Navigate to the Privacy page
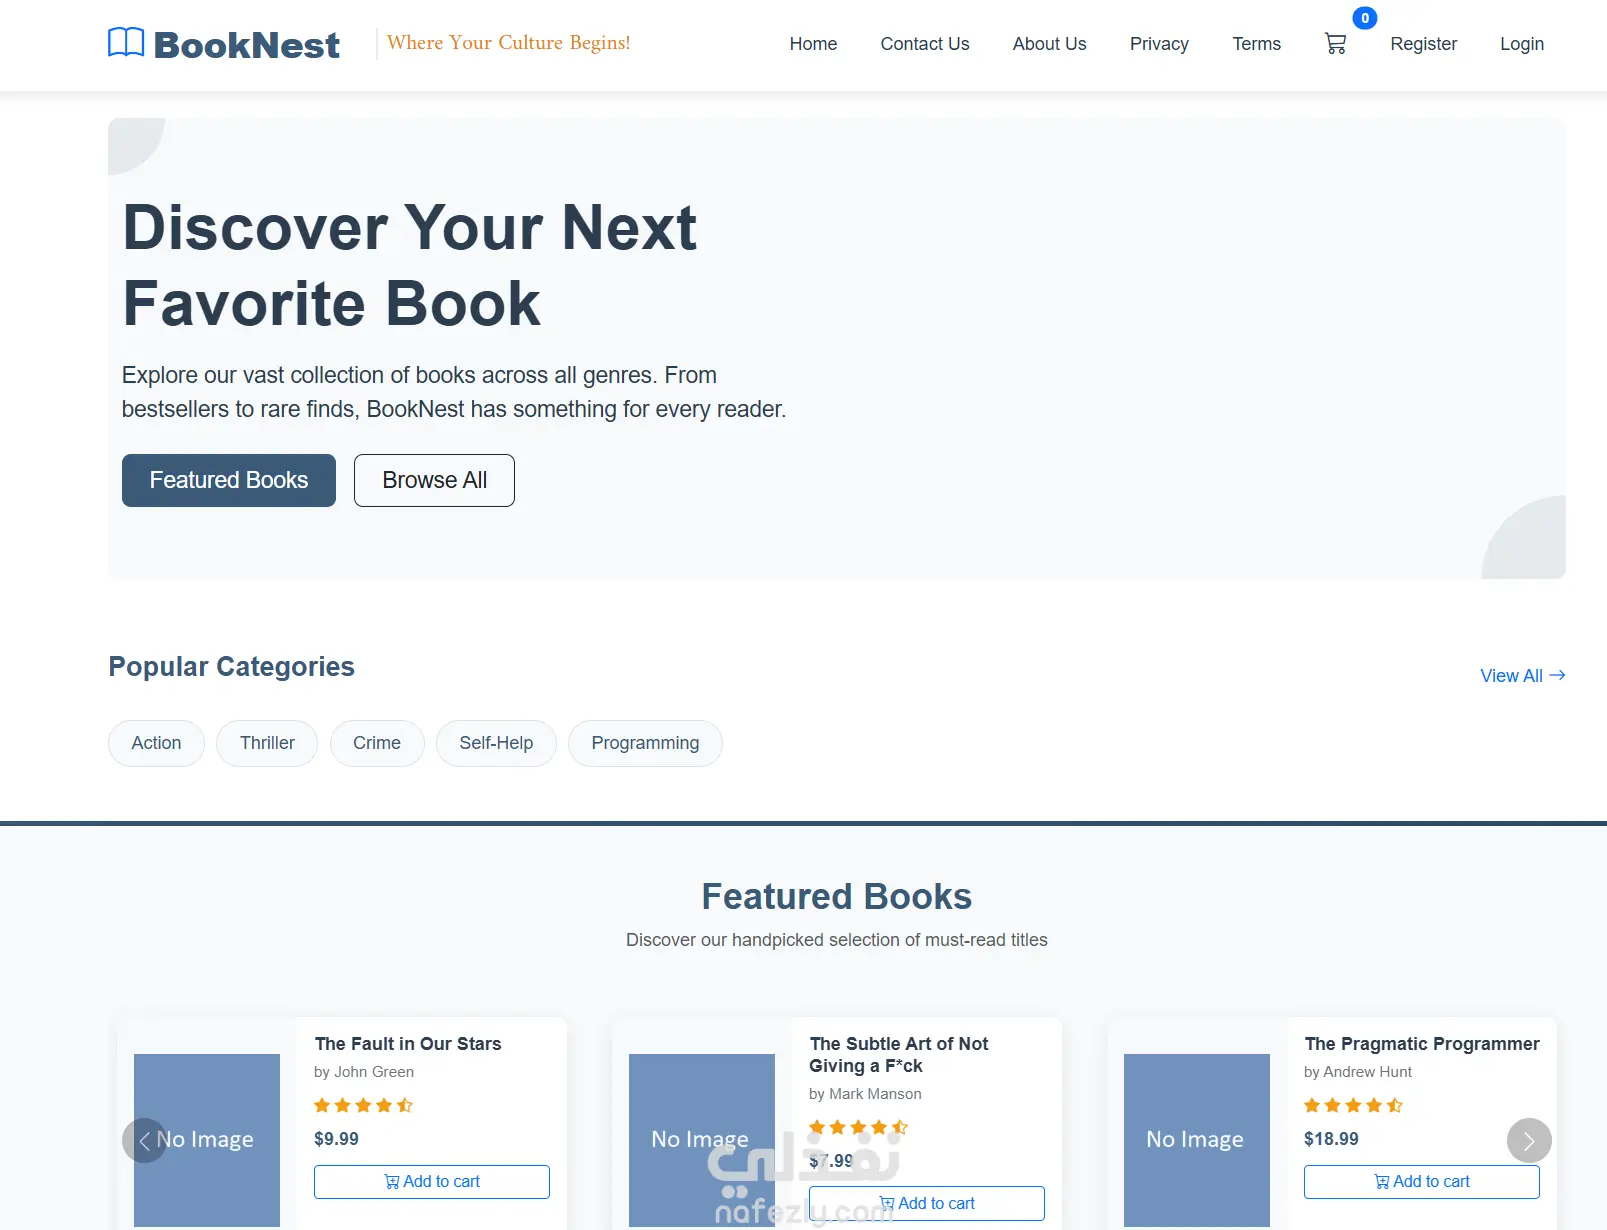This screenshot has height=1230, width=1607. point(1159,44)
